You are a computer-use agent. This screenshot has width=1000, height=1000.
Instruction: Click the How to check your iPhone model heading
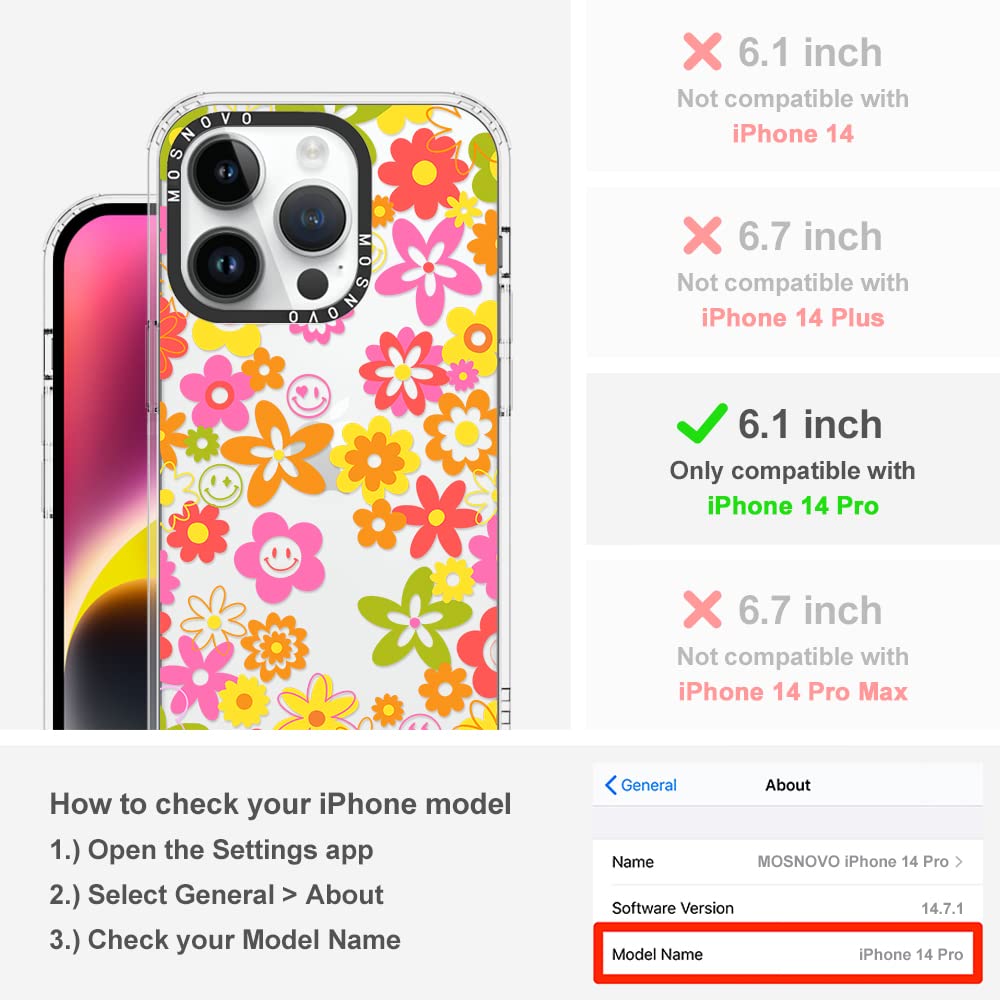[x=281, y=804]
